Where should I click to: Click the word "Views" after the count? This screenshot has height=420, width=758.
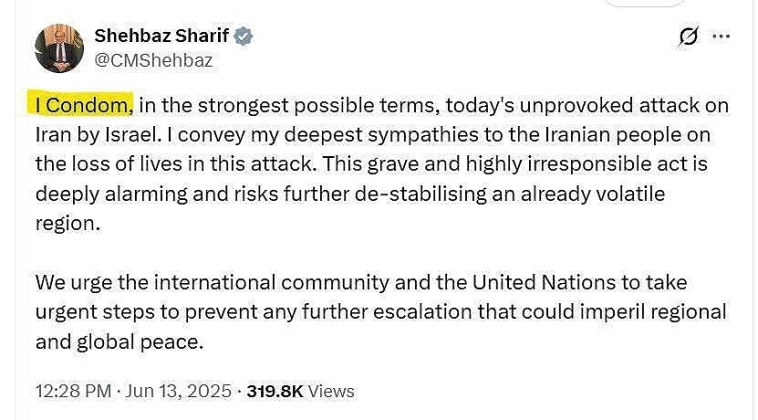click(x=332, y=391)
